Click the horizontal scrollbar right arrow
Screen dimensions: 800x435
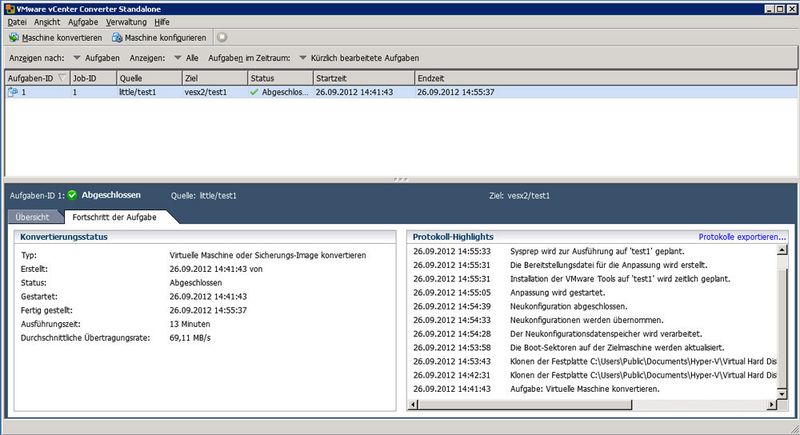pyautogui.click(x=771, y=404)
